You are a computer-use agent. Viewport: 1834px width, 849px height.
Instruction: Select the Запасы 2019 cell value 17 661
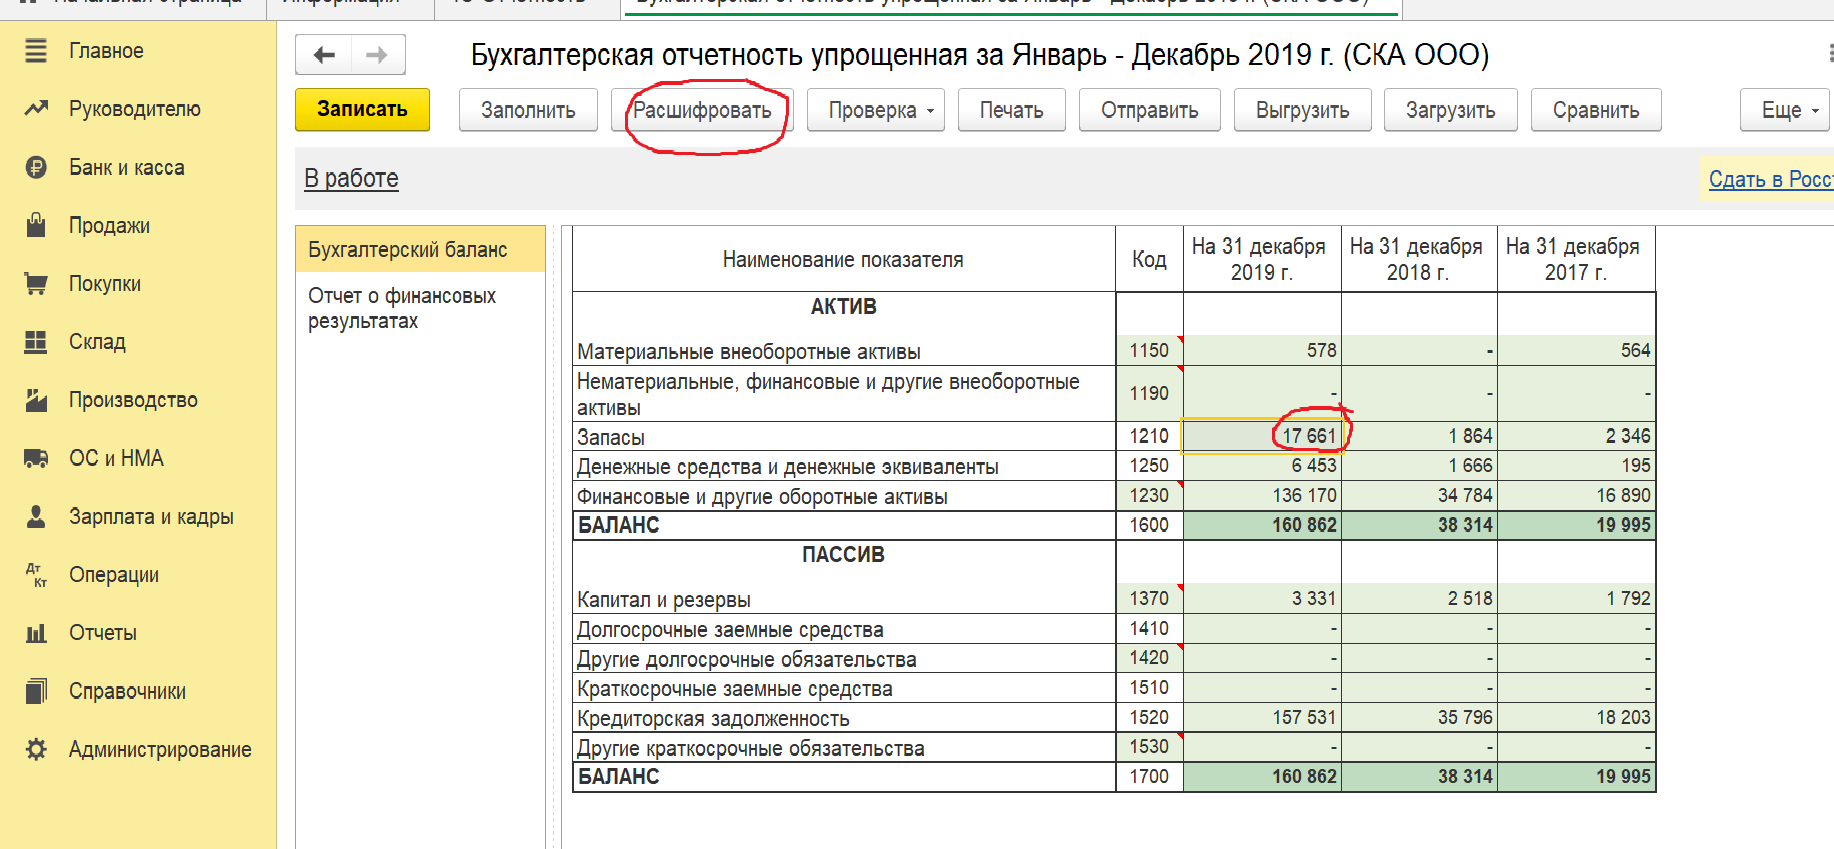(x=1261, y=436)
